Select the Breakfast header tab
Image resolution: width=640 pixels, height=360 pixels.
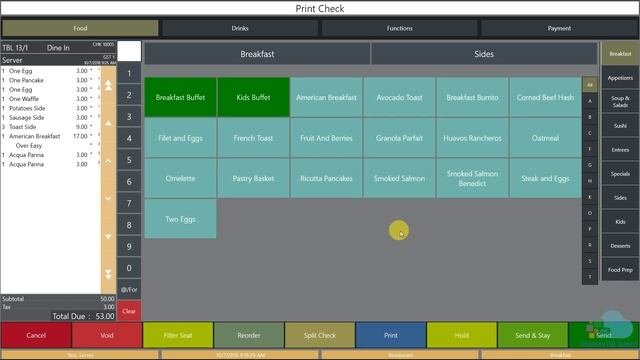pyautogui.click(x=257, y=54)
